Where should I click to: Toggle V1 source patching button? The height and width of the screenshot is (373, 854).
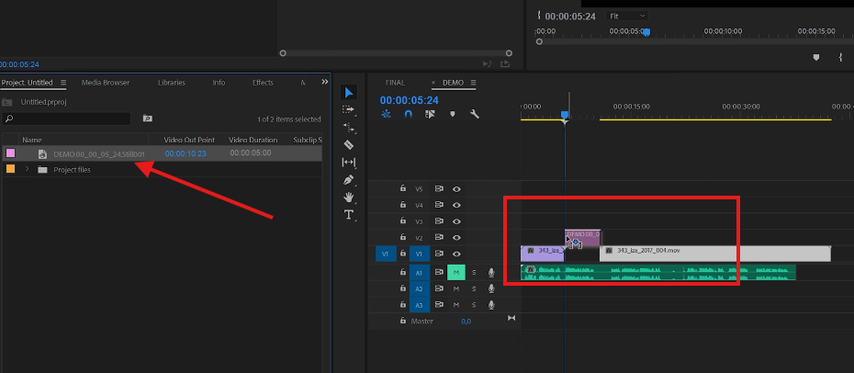pyautogui.click(x=385, y=254)
